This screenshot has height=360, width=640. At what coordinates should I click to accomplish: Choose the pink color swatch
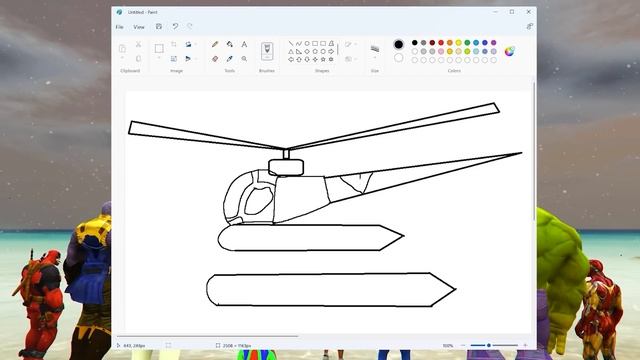(x=441, y=51)
